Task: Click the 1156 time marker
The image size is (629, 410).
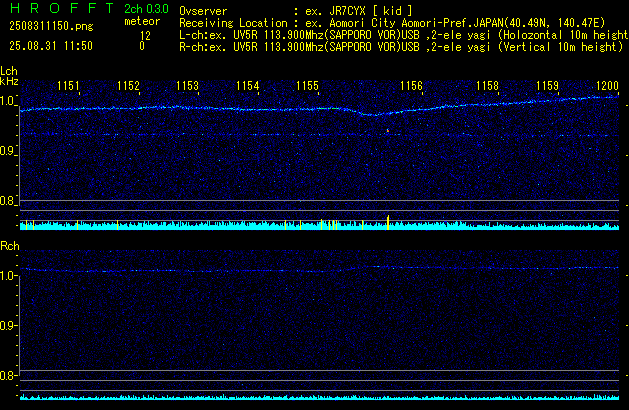Action: tap(411, 86)
